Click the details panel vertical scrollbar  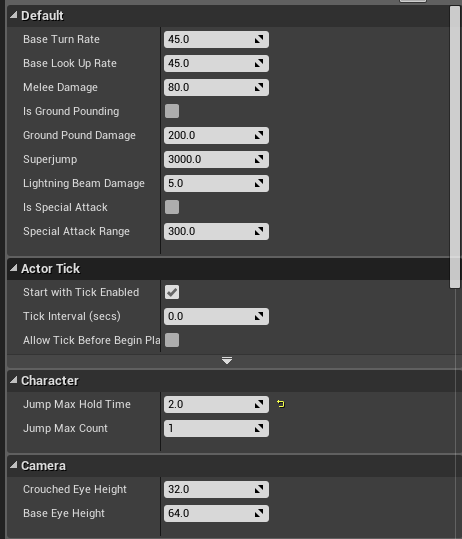coord(454,147)
